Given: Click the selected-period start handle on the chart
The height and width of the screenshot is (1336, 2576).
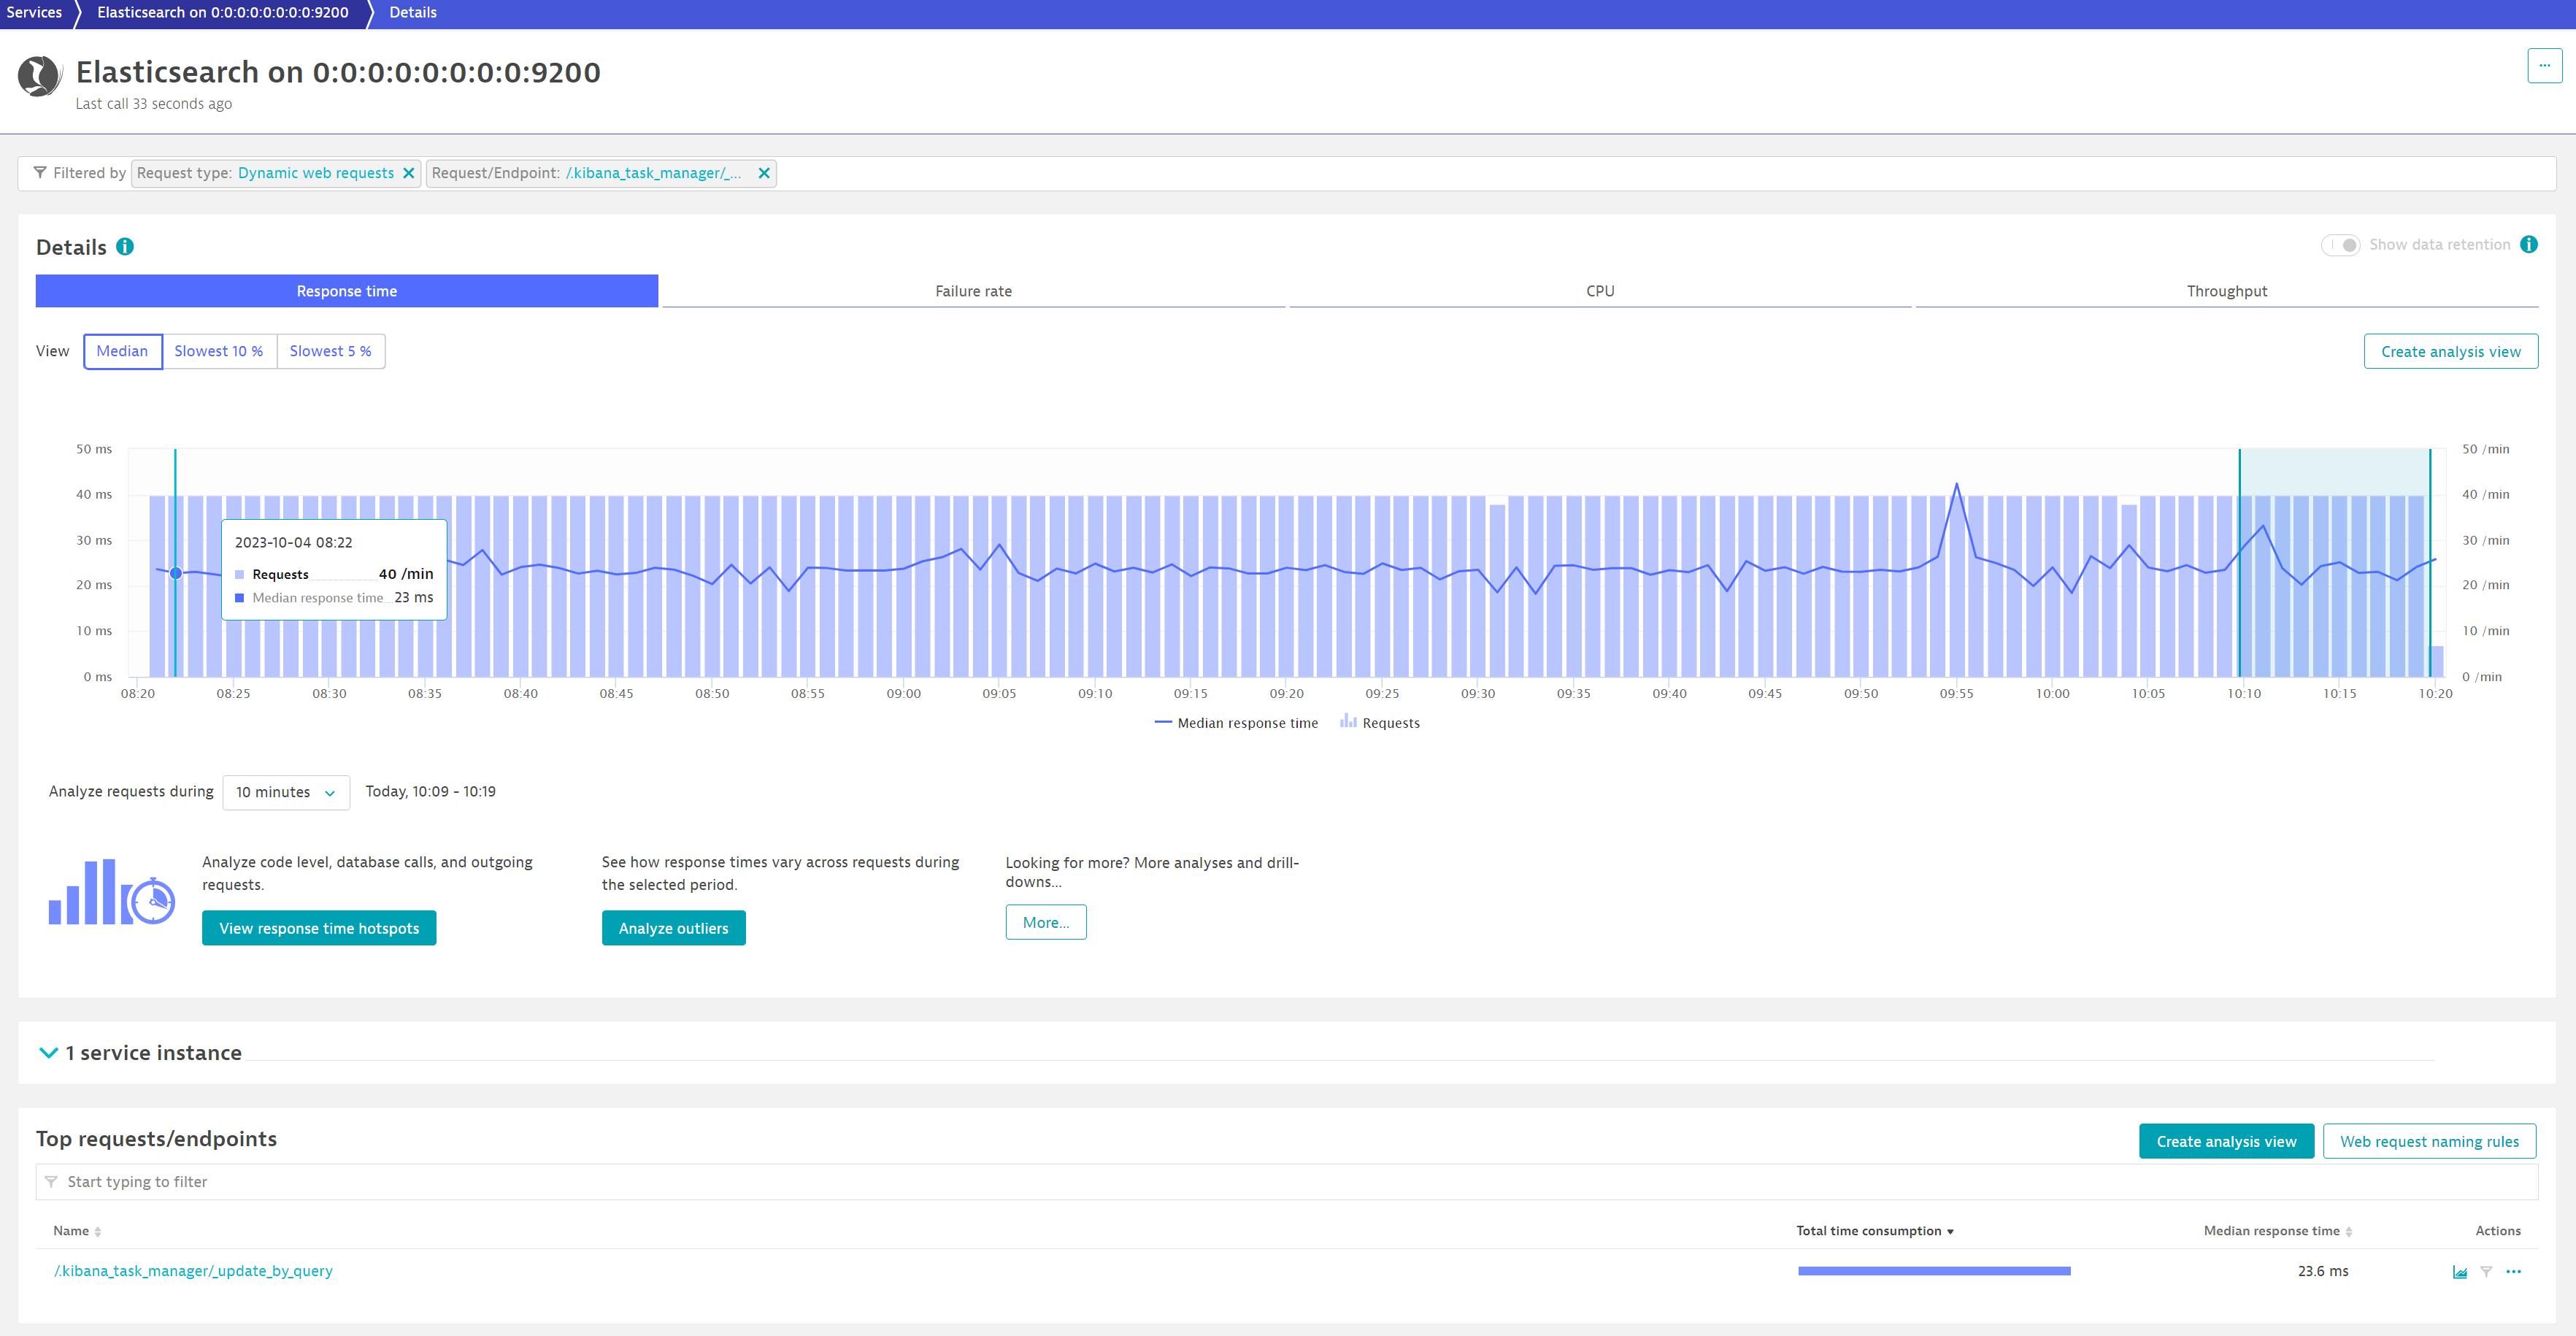Looking at the screenshot, I should tap(2240, 560).
